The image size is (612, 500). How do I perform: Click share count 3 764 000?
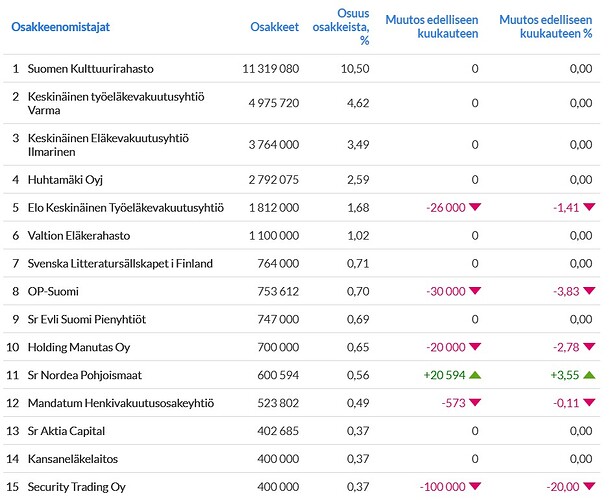(x=274, y=145)
